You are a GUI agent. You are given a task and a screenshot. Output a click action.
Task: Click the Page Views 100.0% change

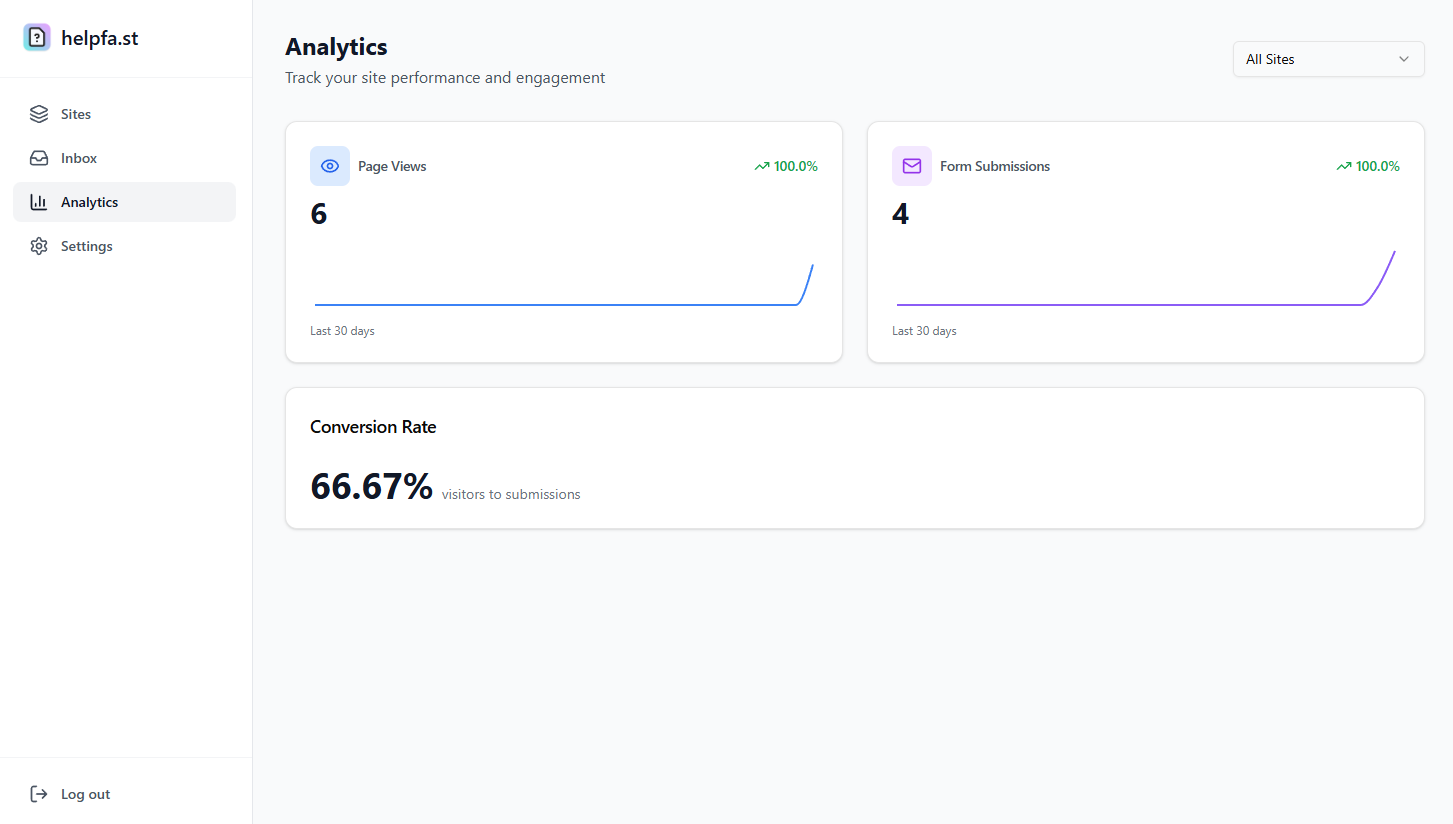796,166
